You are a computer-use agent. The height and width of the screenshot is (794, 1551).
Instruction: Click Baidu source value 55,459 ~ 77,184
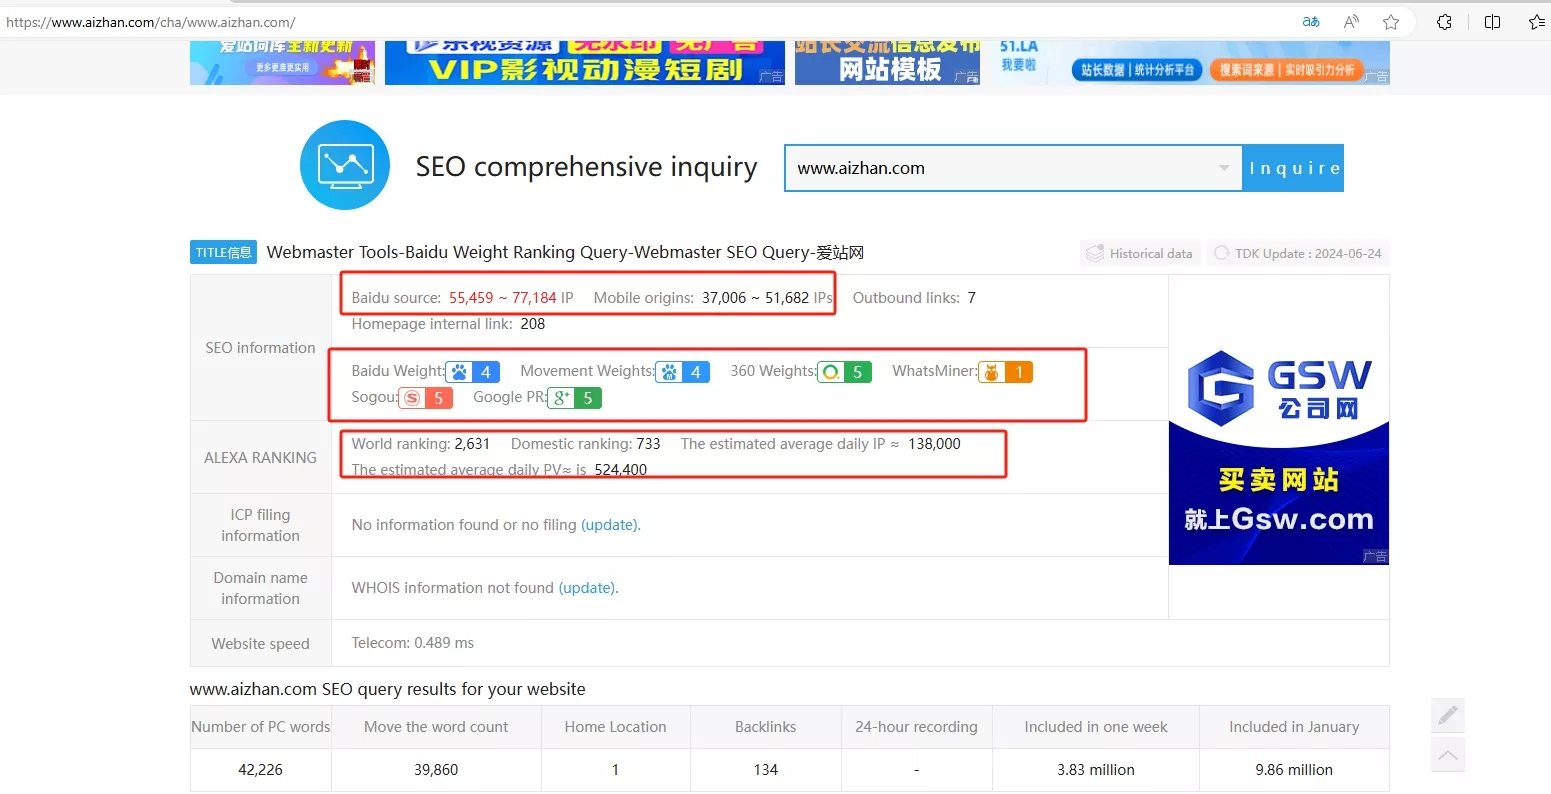(502, 298)
